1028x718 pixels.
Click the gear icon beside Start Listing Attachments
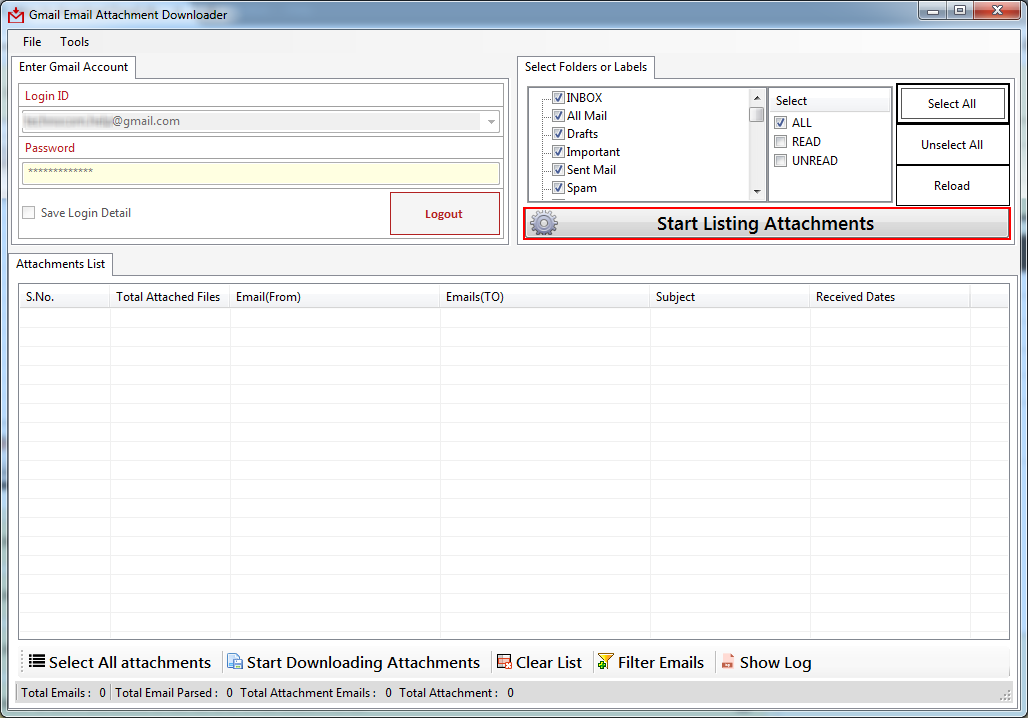[544, 223]
